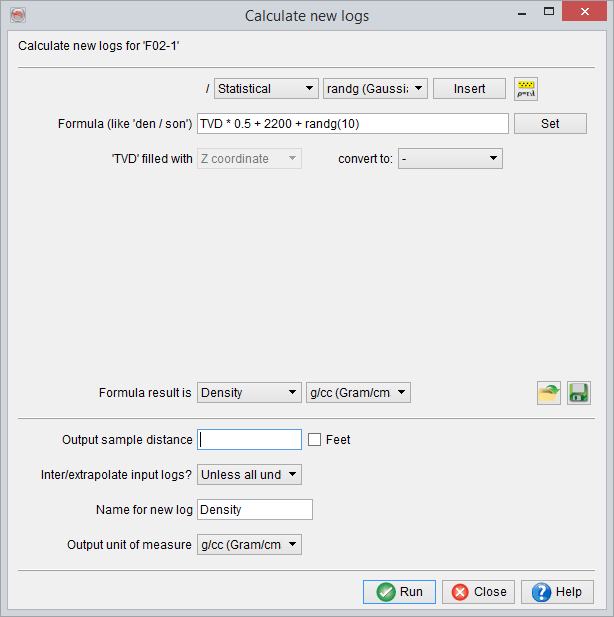The width and height of the screenshot is (614, 617).
Task: Run the log calculation
Action: [x=399, y=592]
